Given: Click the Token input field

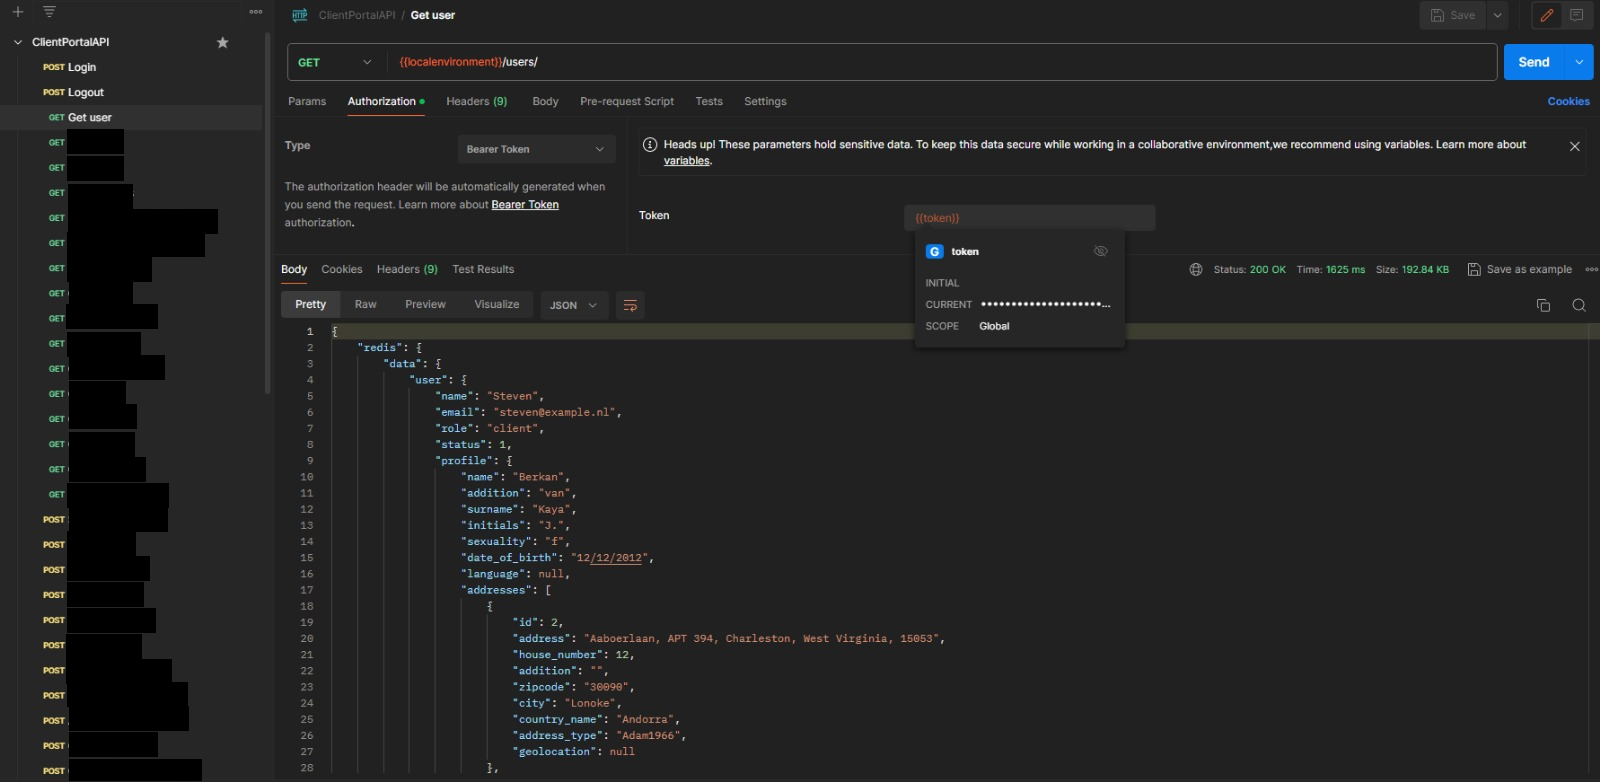Looking at the screenshot, I should pos(1029,217).
